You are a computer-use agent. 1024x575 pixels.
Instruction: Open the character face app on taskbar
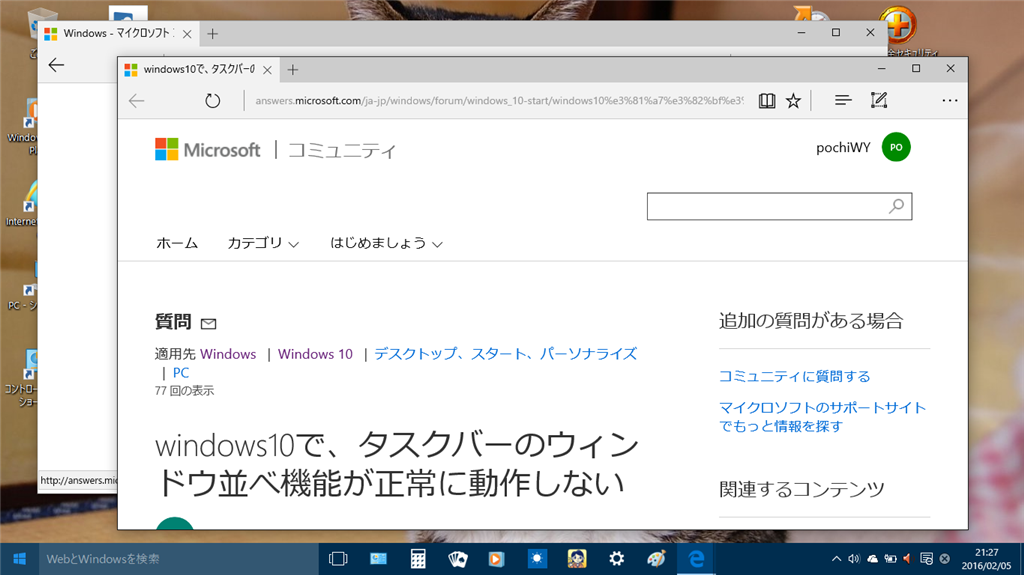click(577, 559)
